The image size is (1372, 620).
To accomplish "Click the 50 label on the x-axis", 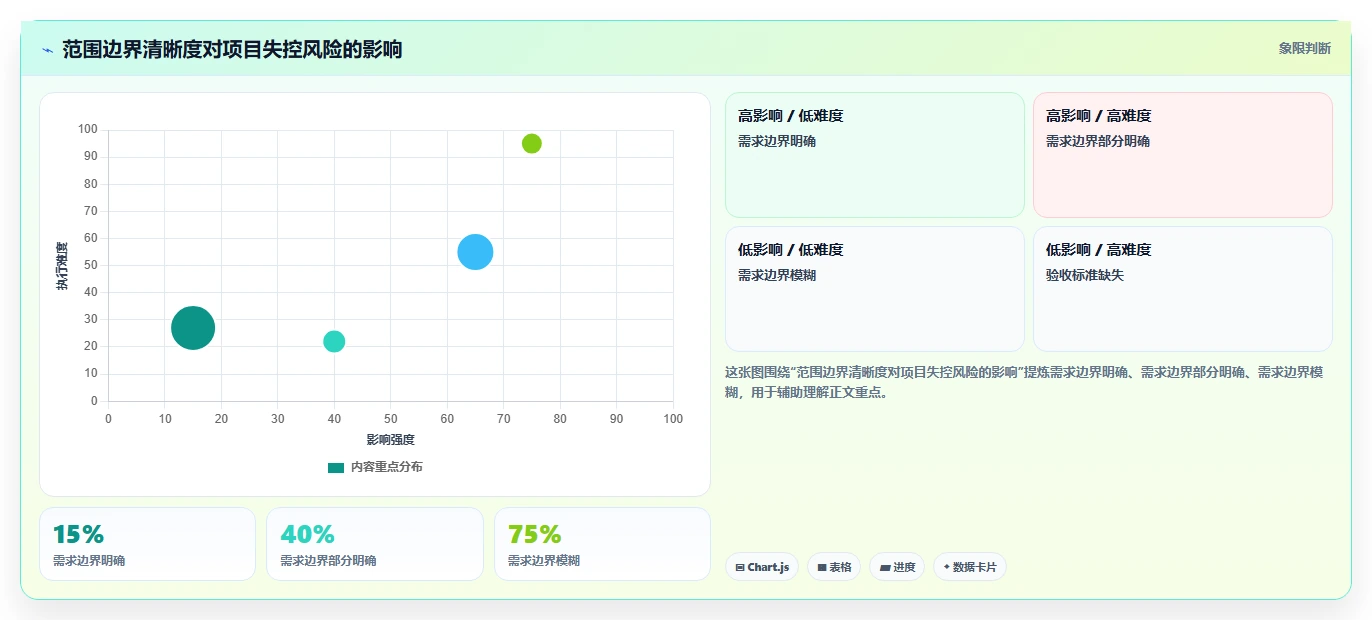I will click(x=391, y=419).
